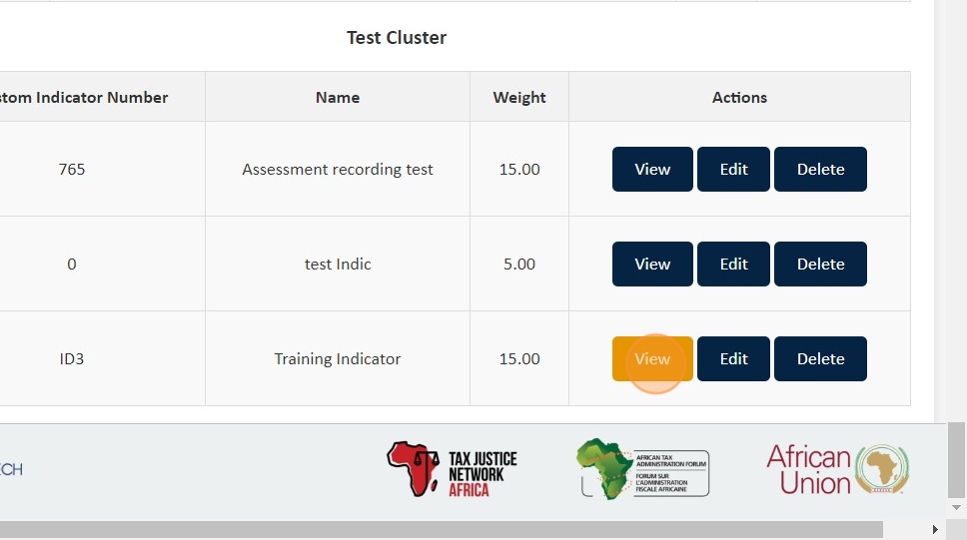Image resolution: width=967 pixels, height=540 pixels.
Task: Select the Test Cluster heading text
Action: pyautogui.click(x=396, y=38)
